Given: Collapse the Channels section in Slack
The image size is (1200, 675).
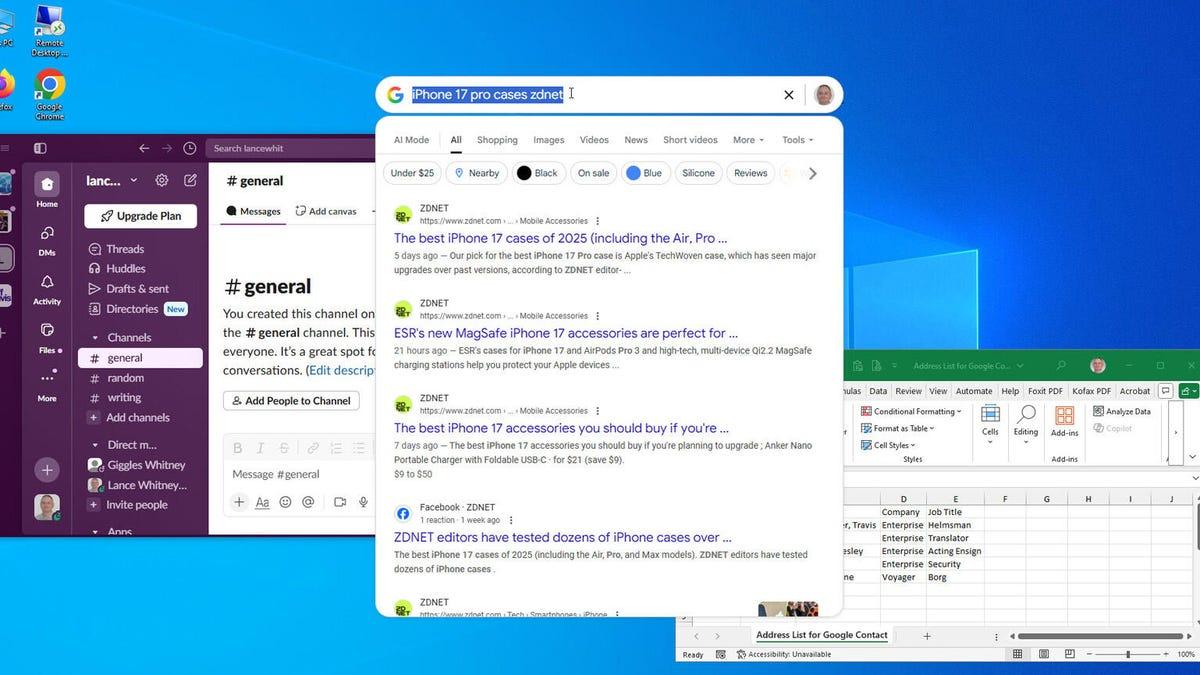Looking at the screenshot, I should [x=96, y=338].
